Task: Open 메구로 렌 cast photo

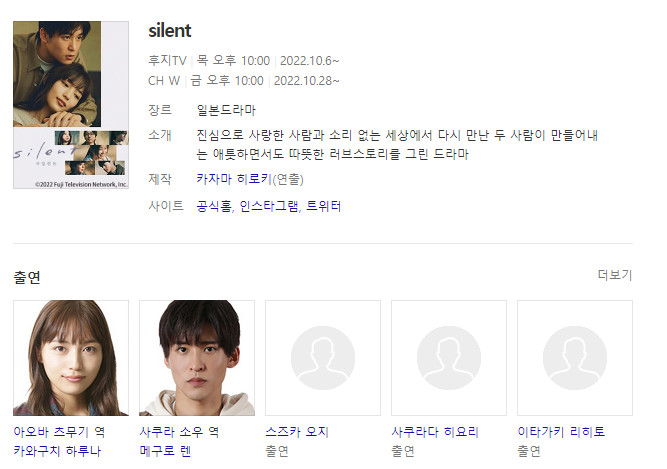Action: pyautogui.click(x=197, y=358)
